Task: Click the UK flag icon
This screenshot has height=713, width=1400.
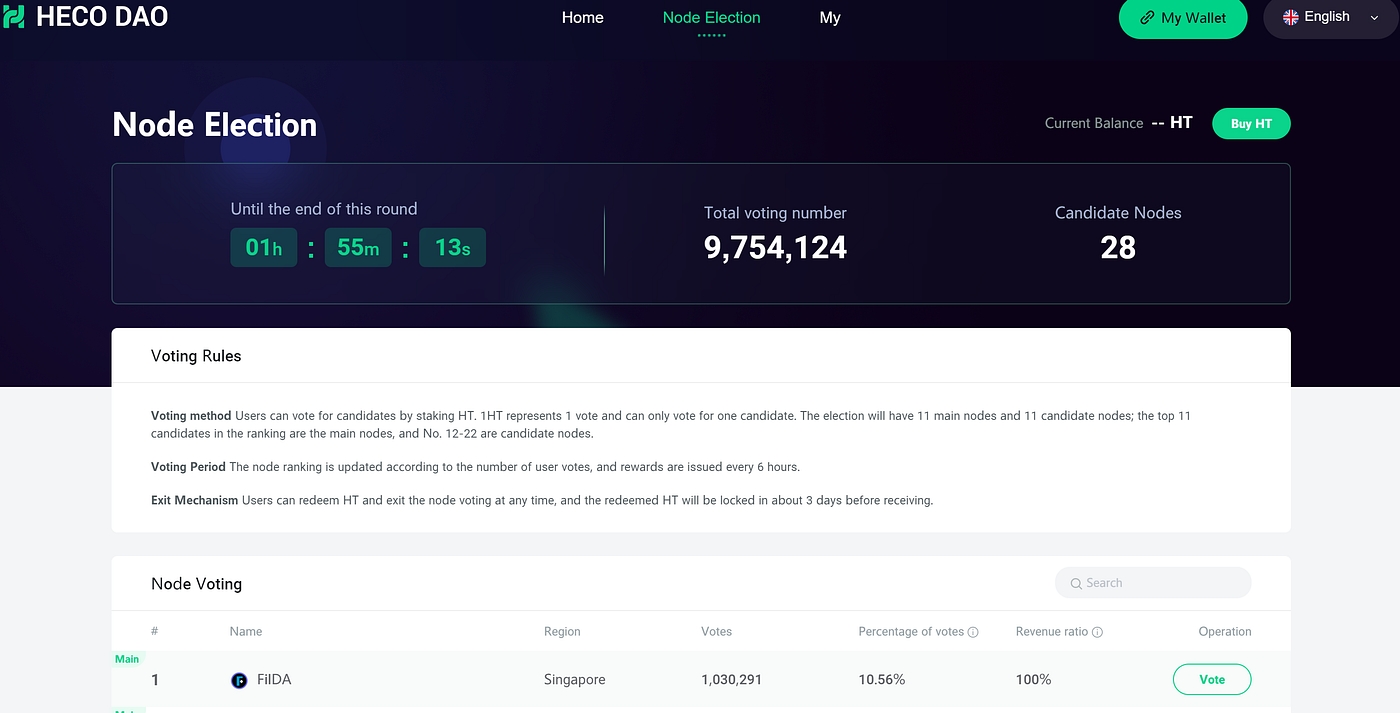Action: pos(1290,17)
